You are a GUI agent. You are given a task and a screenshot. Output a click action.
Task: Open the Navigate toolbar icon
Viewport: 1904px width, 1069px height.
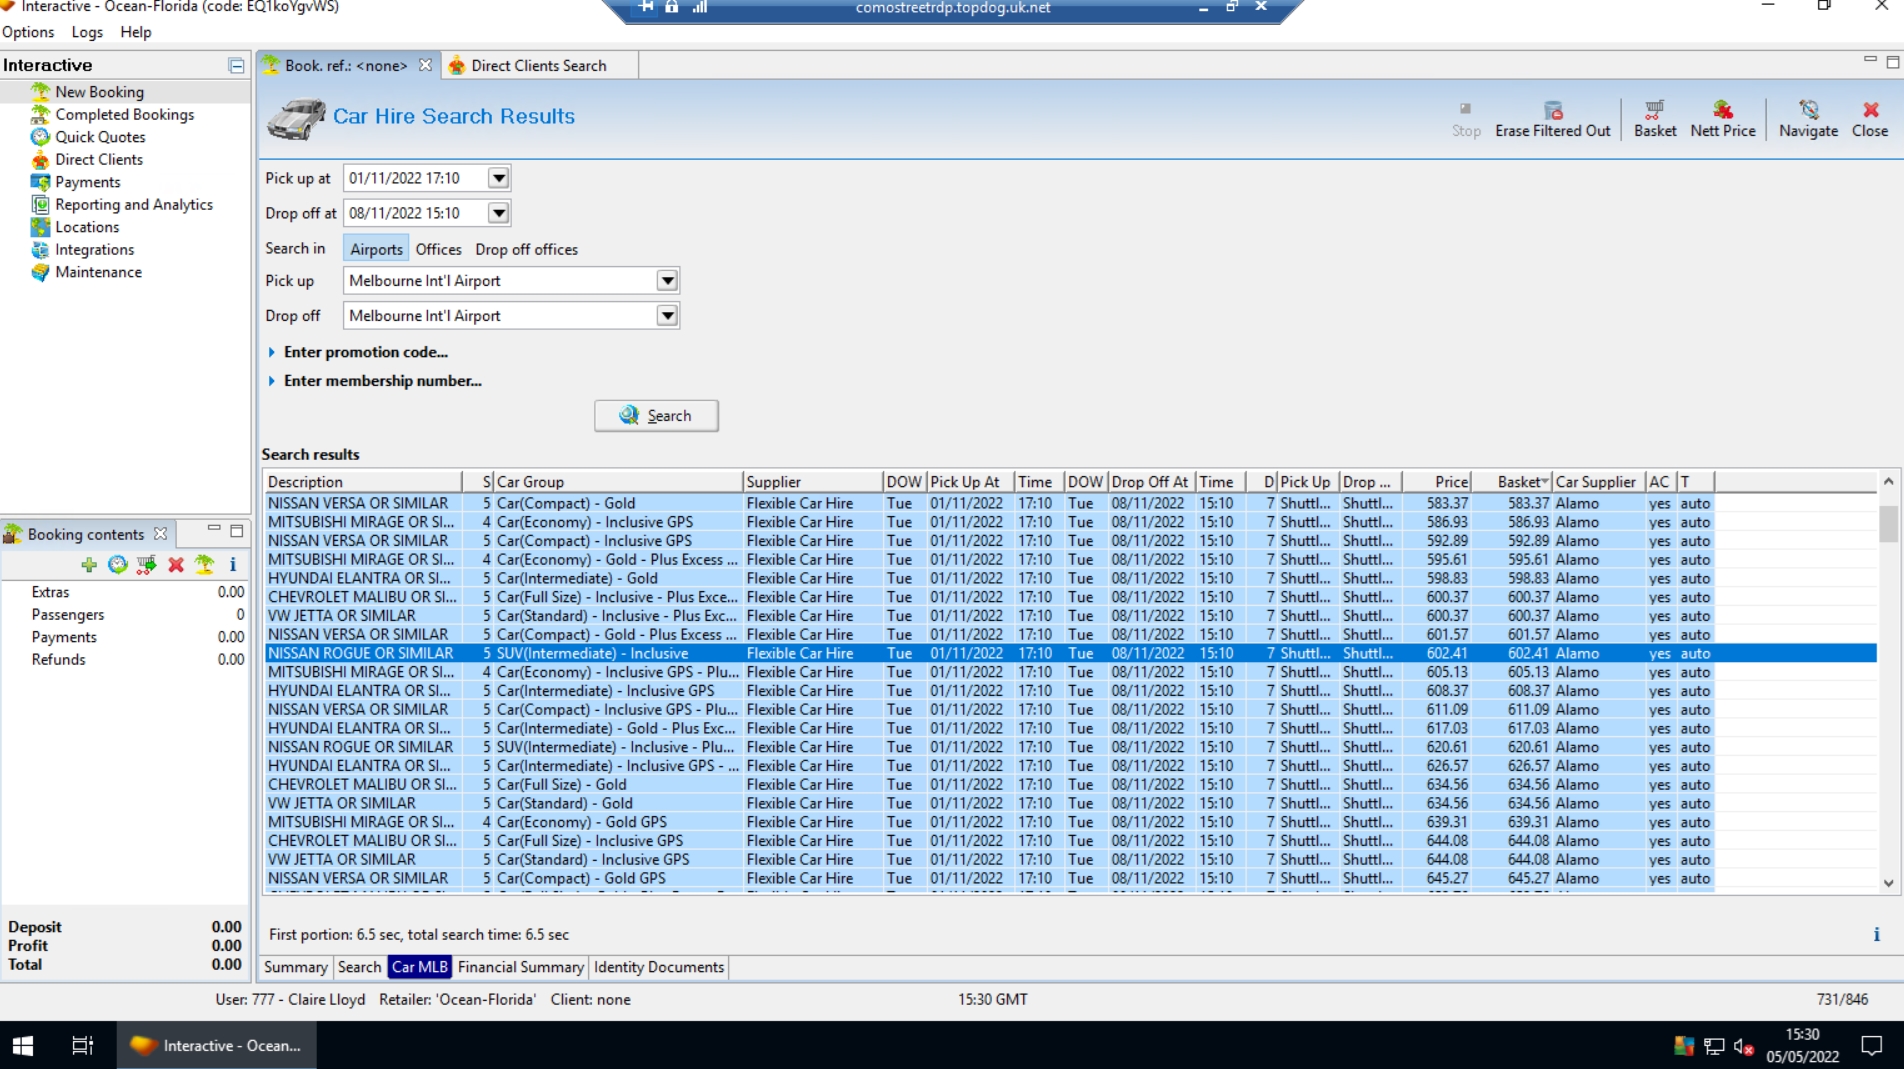[1808, 119]
